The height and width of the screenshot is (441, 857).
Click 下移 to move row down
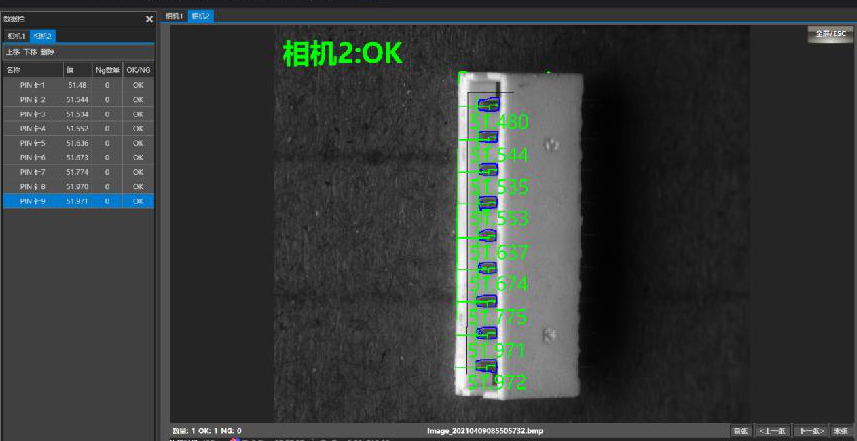30,52
